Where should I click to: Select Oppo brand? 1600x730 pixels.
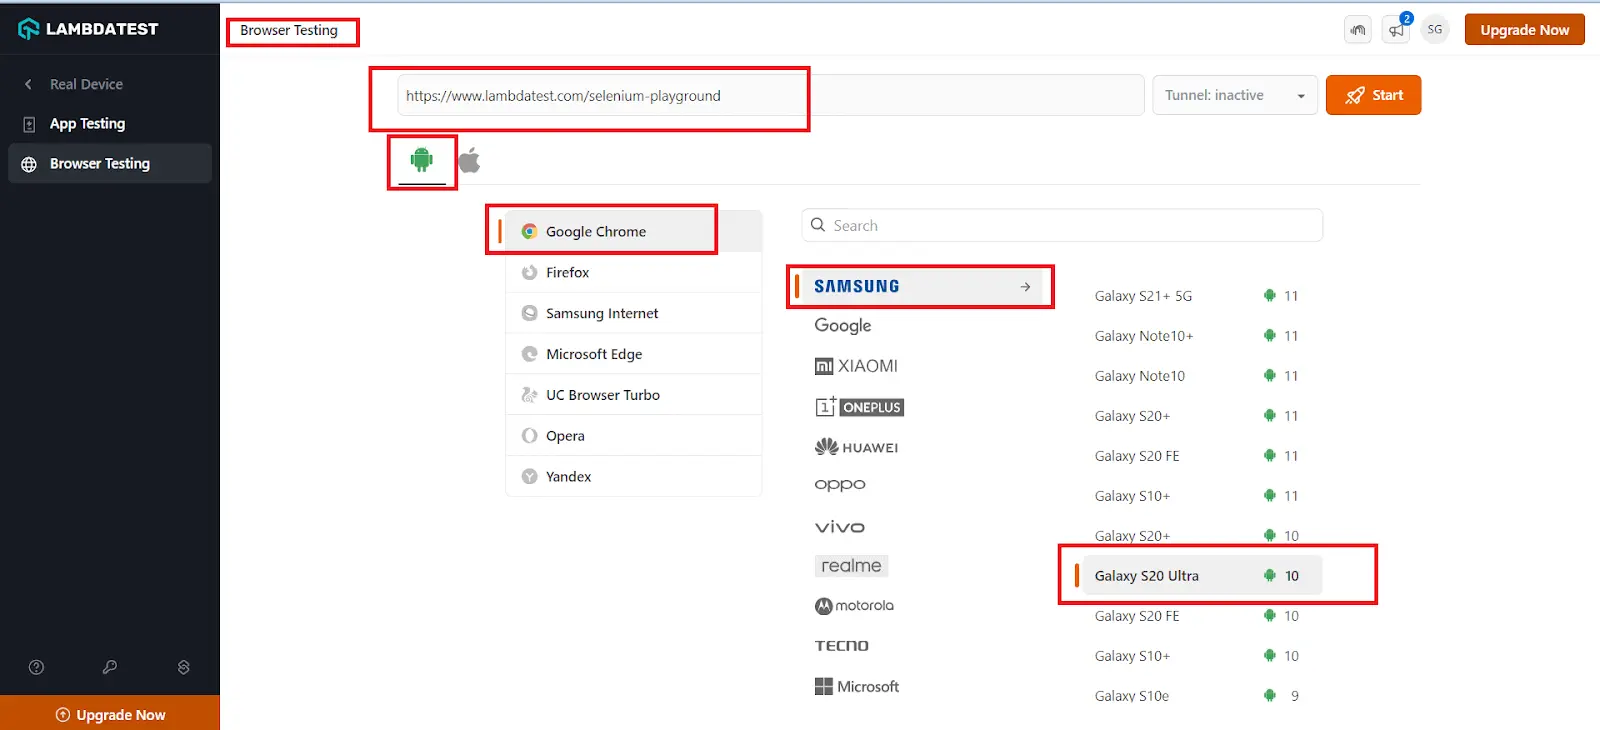point(840,485)
